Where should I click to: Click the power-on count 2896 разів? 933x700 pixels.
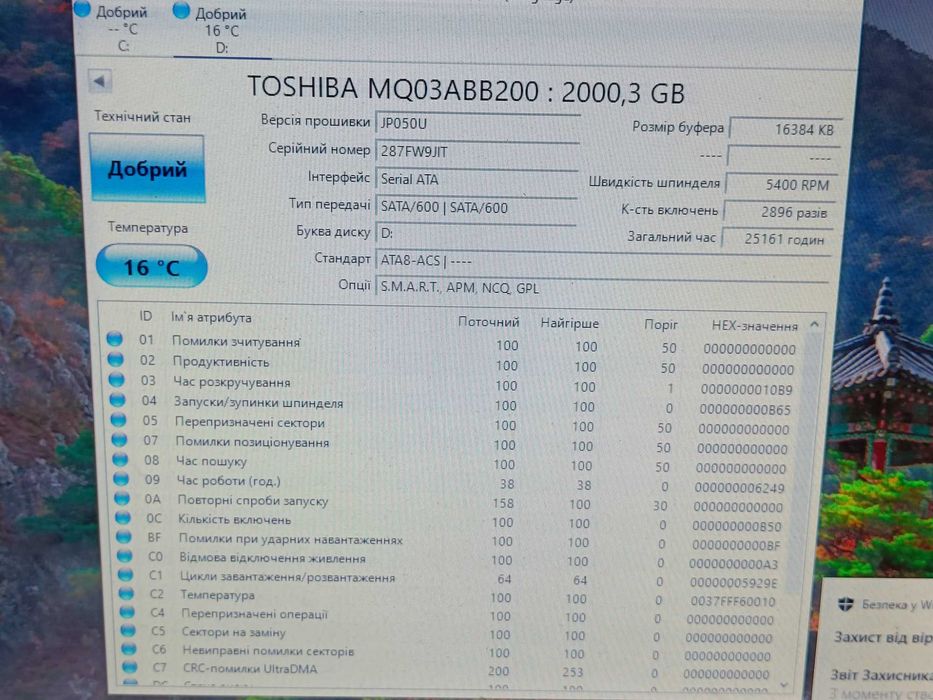point(779,212)
